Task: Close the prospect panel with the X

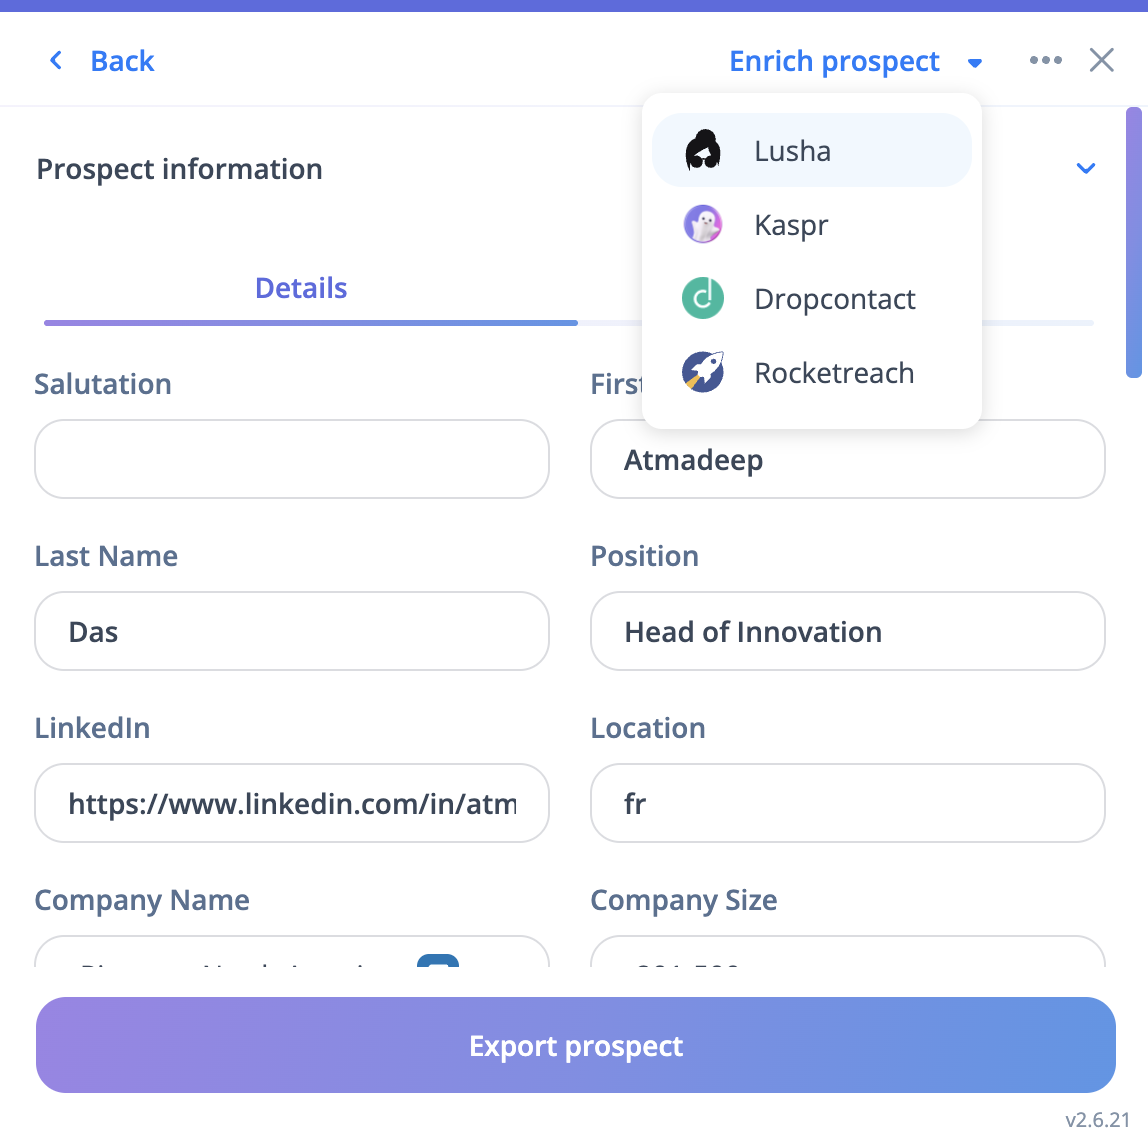Action: pos(1101,61)
